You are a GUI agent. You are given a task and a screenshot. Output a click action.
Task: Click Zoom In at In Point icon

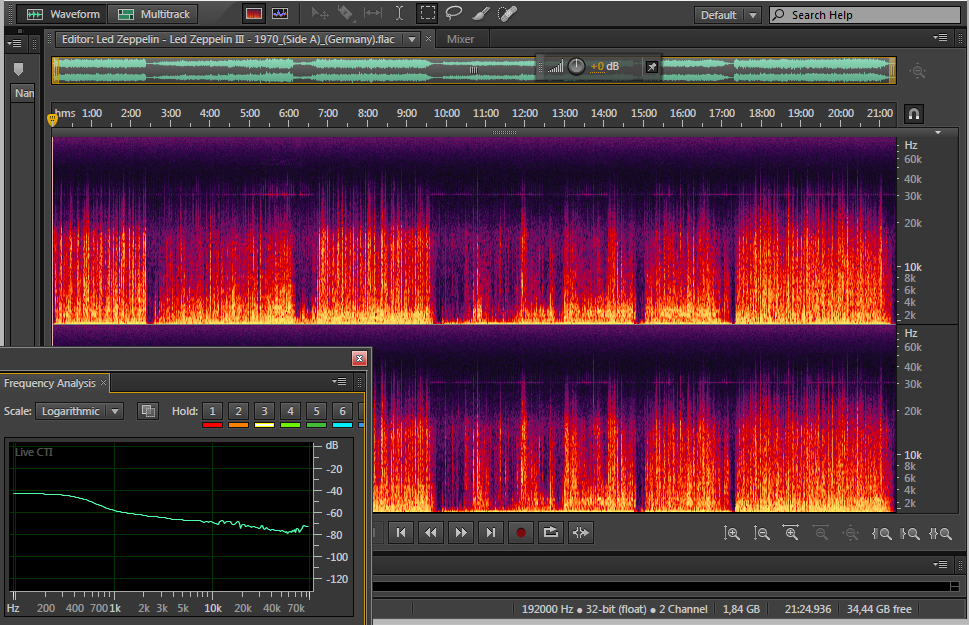coord(881,533)
